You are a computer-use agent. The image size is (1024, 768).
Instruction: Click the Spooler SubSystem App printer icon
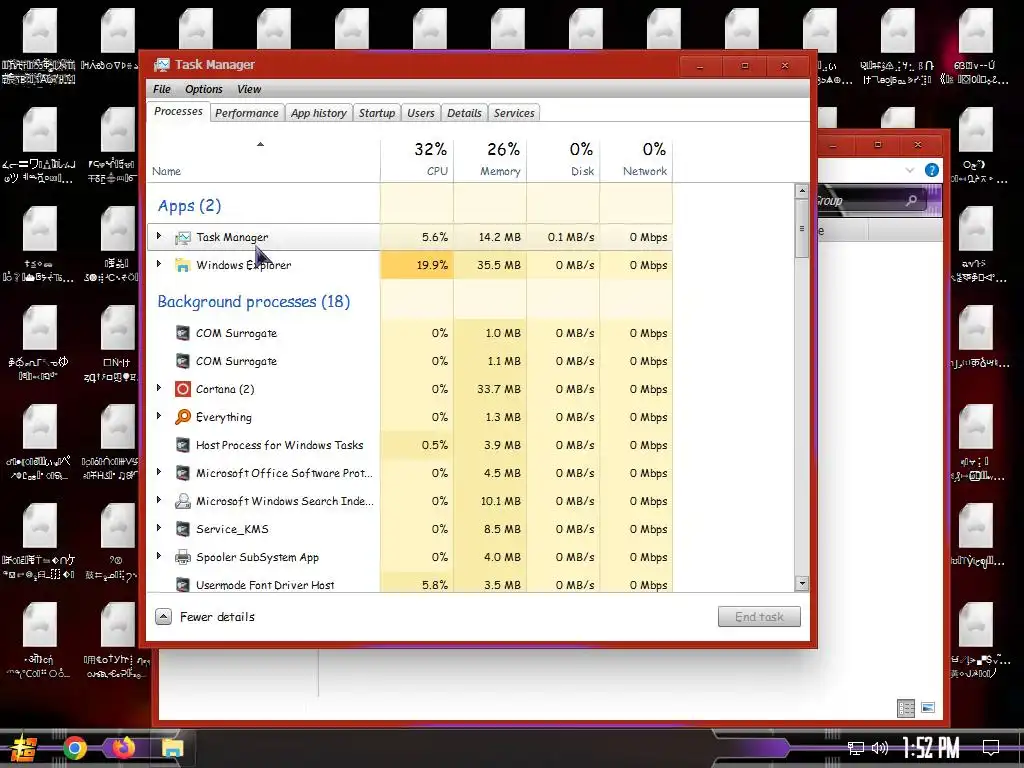[x=183, y=557]
